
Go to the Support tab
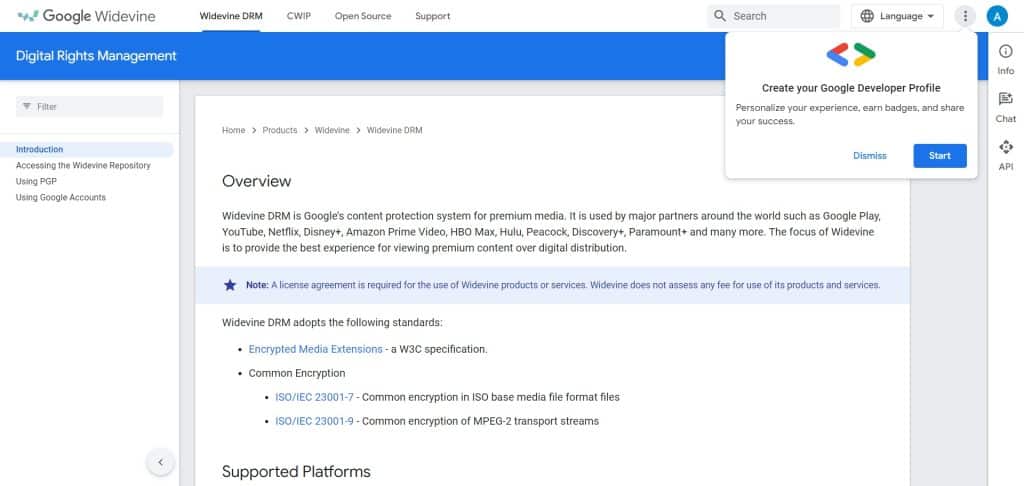433,16
